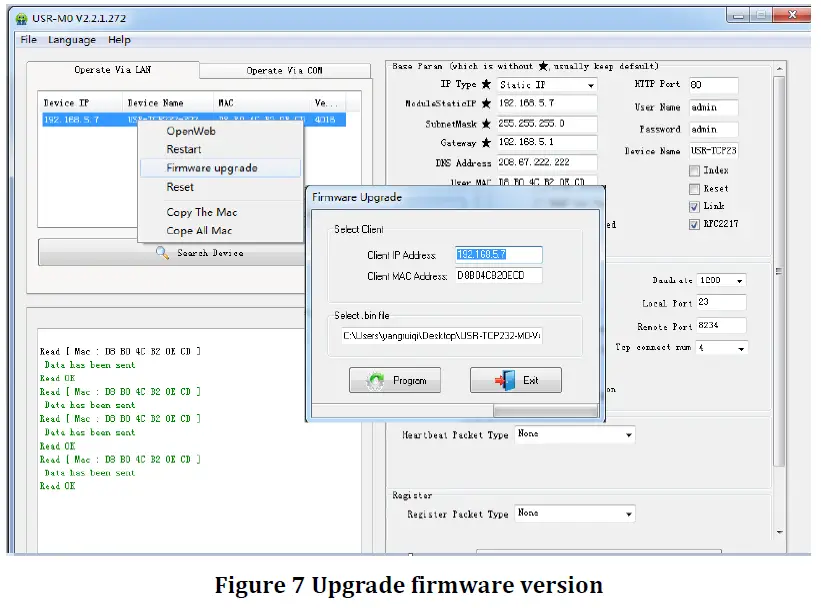Open the IP Type dropdown
Image resolution: width=821 pixels, height=608 pixels.
tap(547, 85)
